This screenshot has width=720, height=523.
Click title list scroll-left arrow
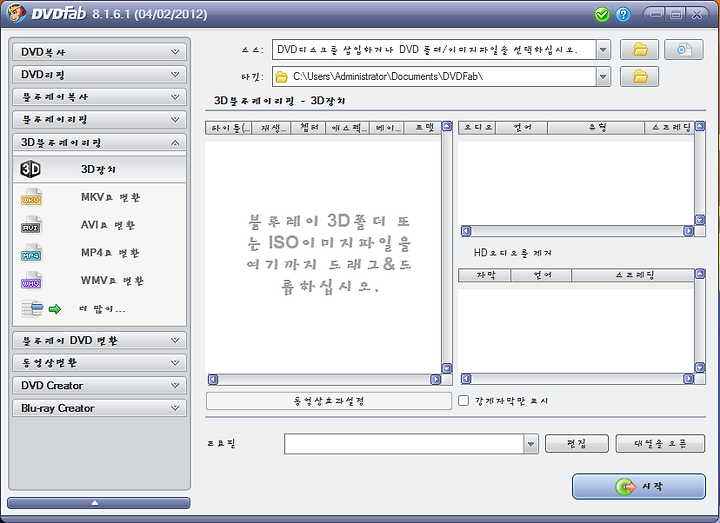(x=213, y=379)
